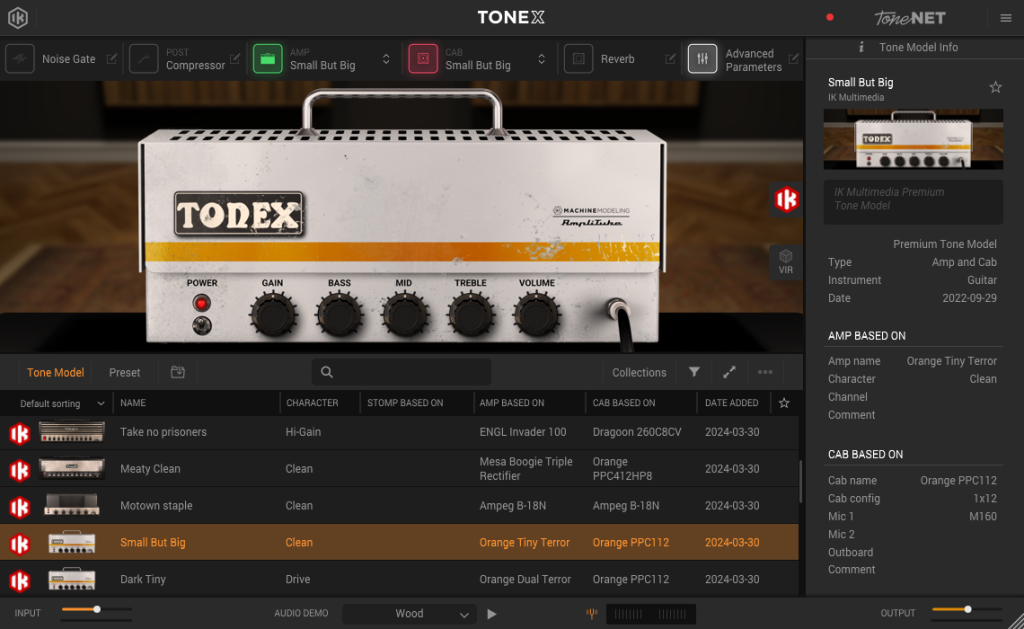Toggle the green AMP enable button
Viewport: 1024px width, 629px height.
click(x=268, y=59)
